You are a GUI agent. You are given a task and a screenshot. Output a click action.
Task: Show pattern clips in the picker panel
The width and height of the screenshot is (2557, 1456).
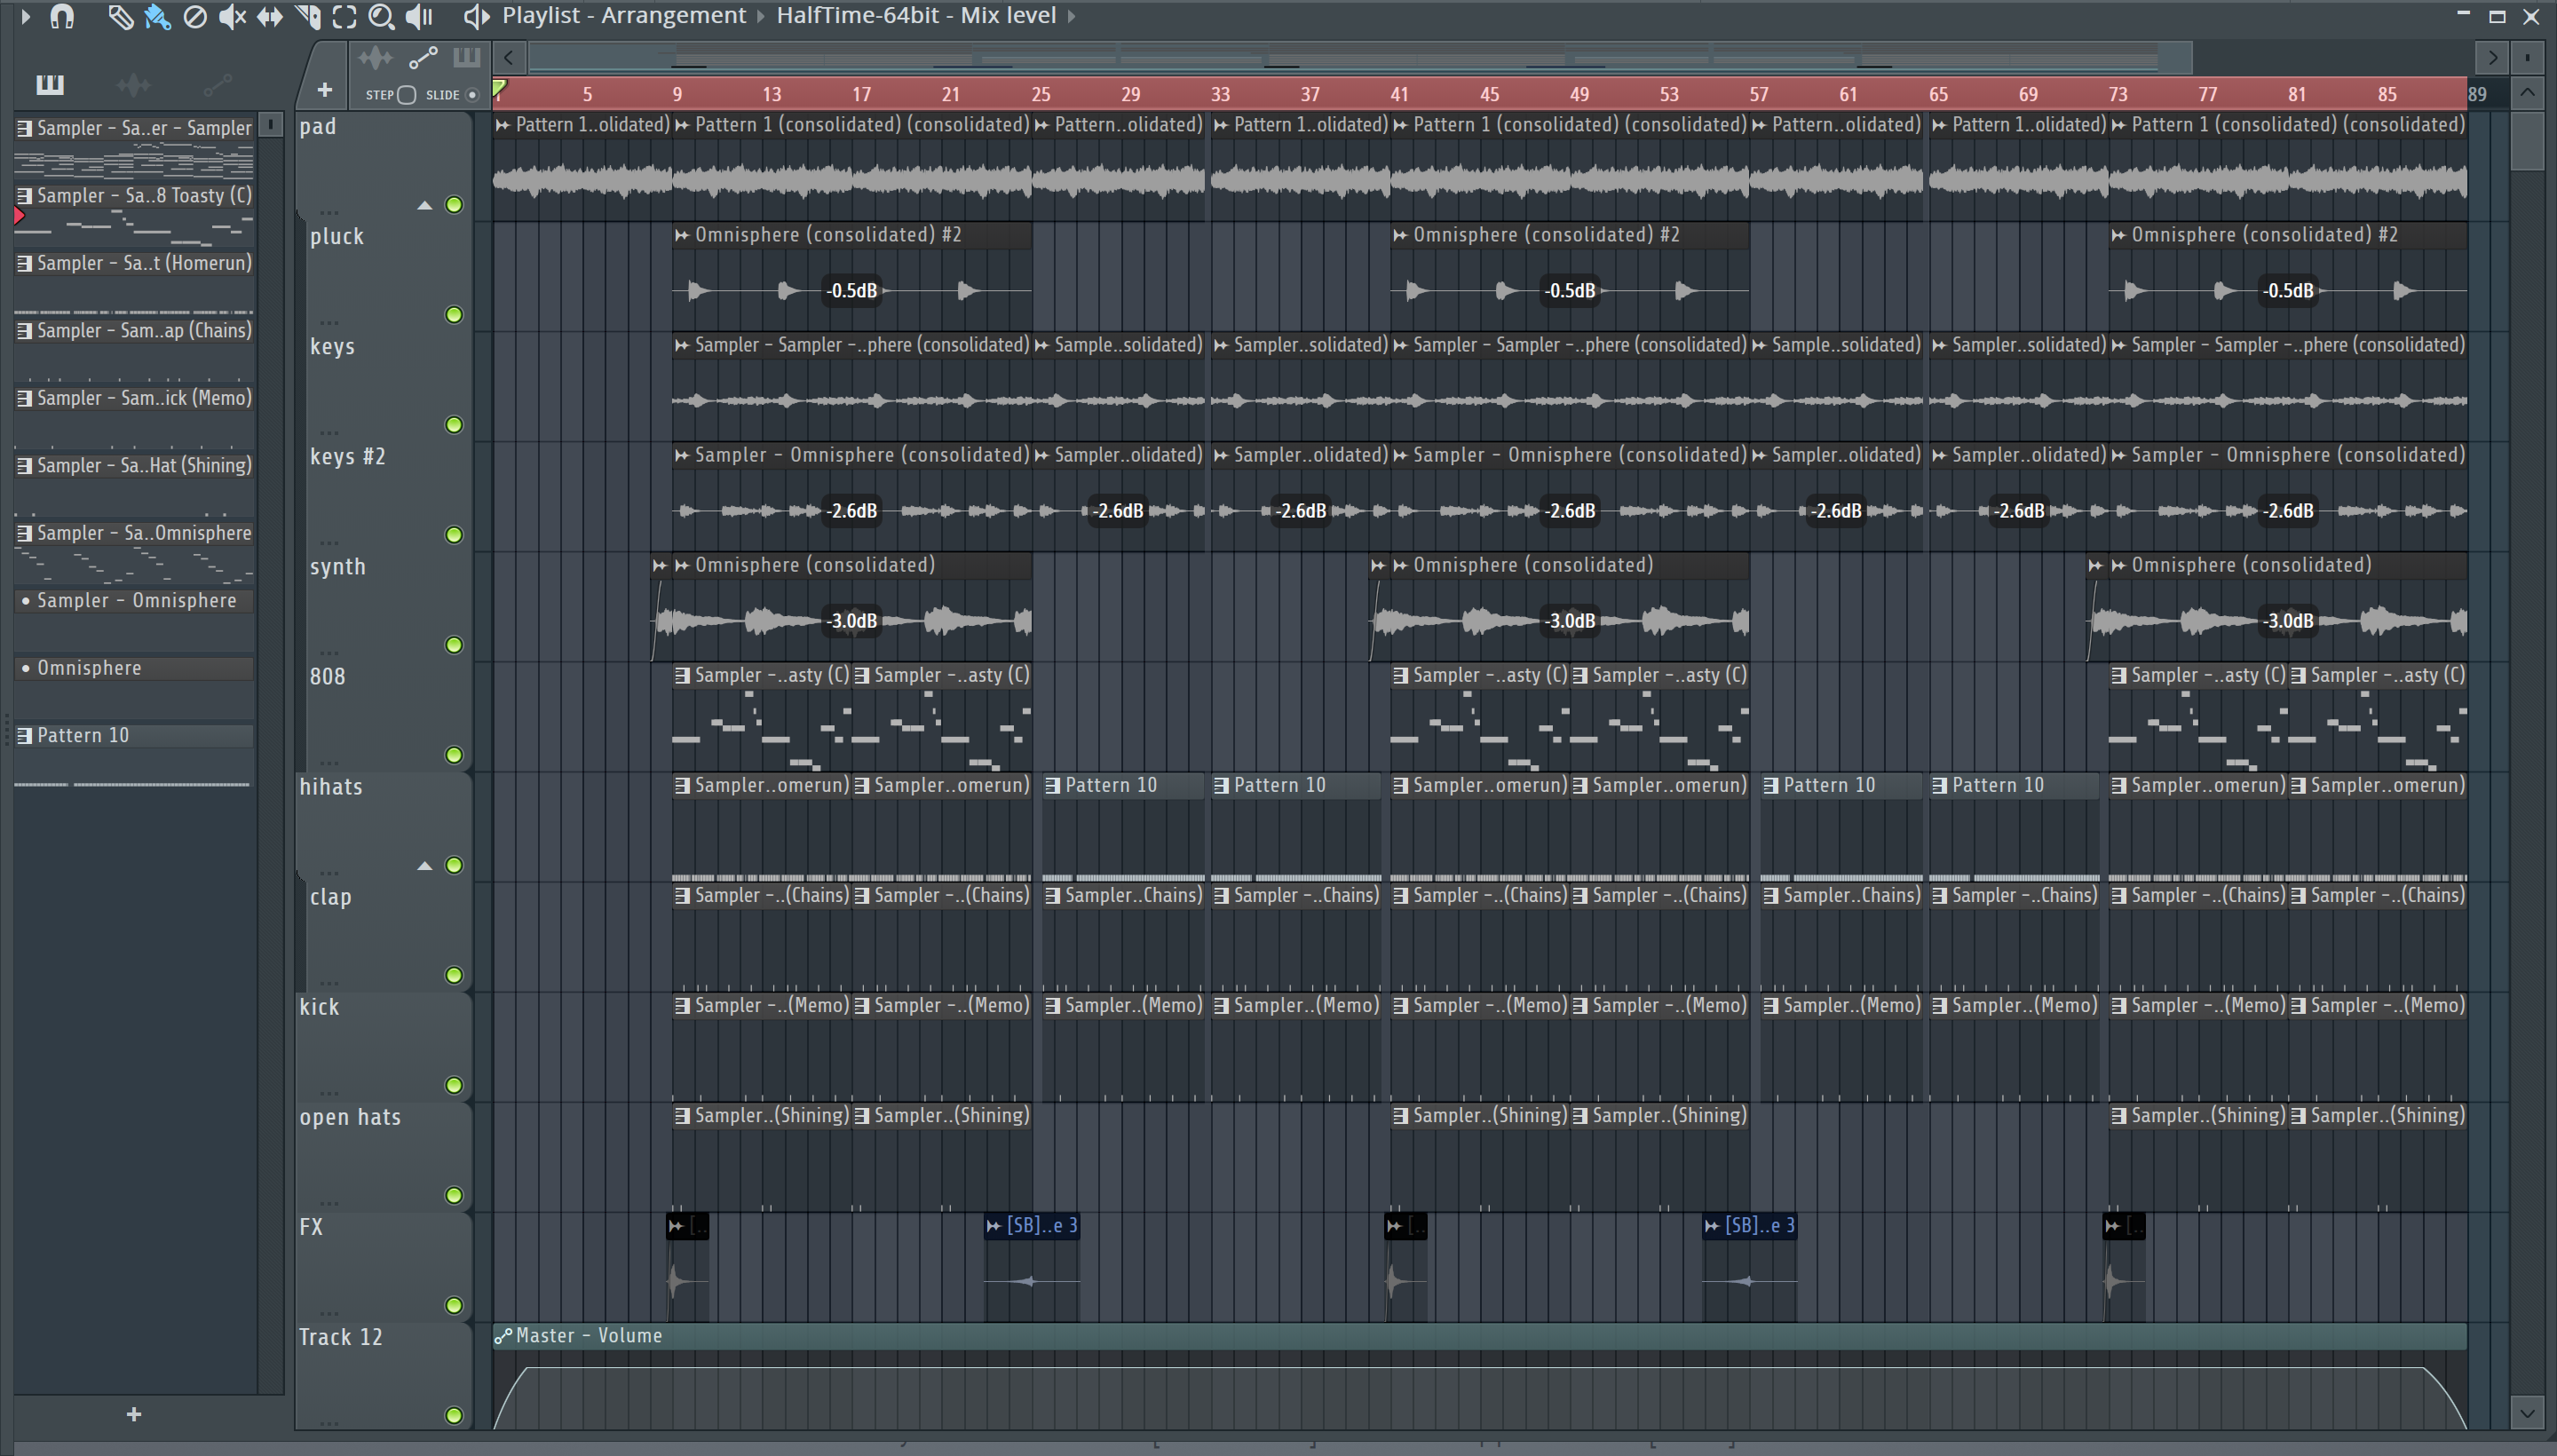tap(50, 84)
